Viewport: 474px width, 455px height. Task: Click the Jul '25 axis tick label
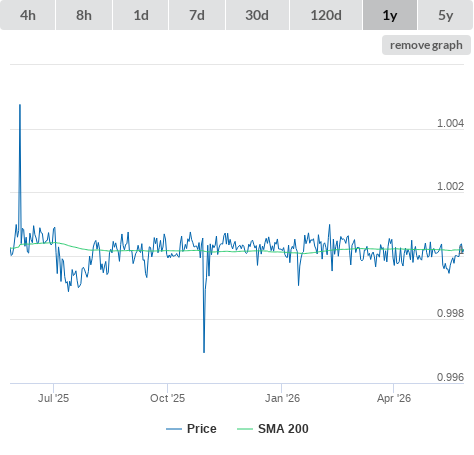coord(53,398)
